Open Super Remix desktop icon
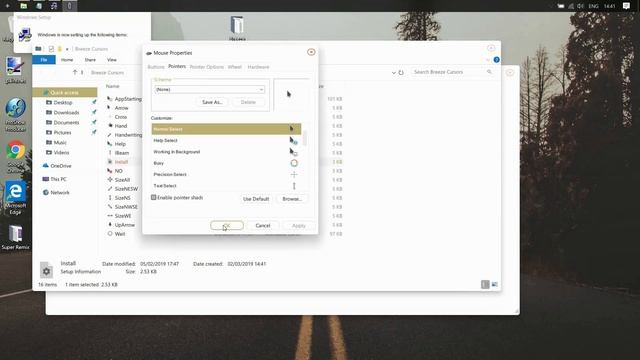The height and width of the screenshot is (360, 640). pos(16,237)
